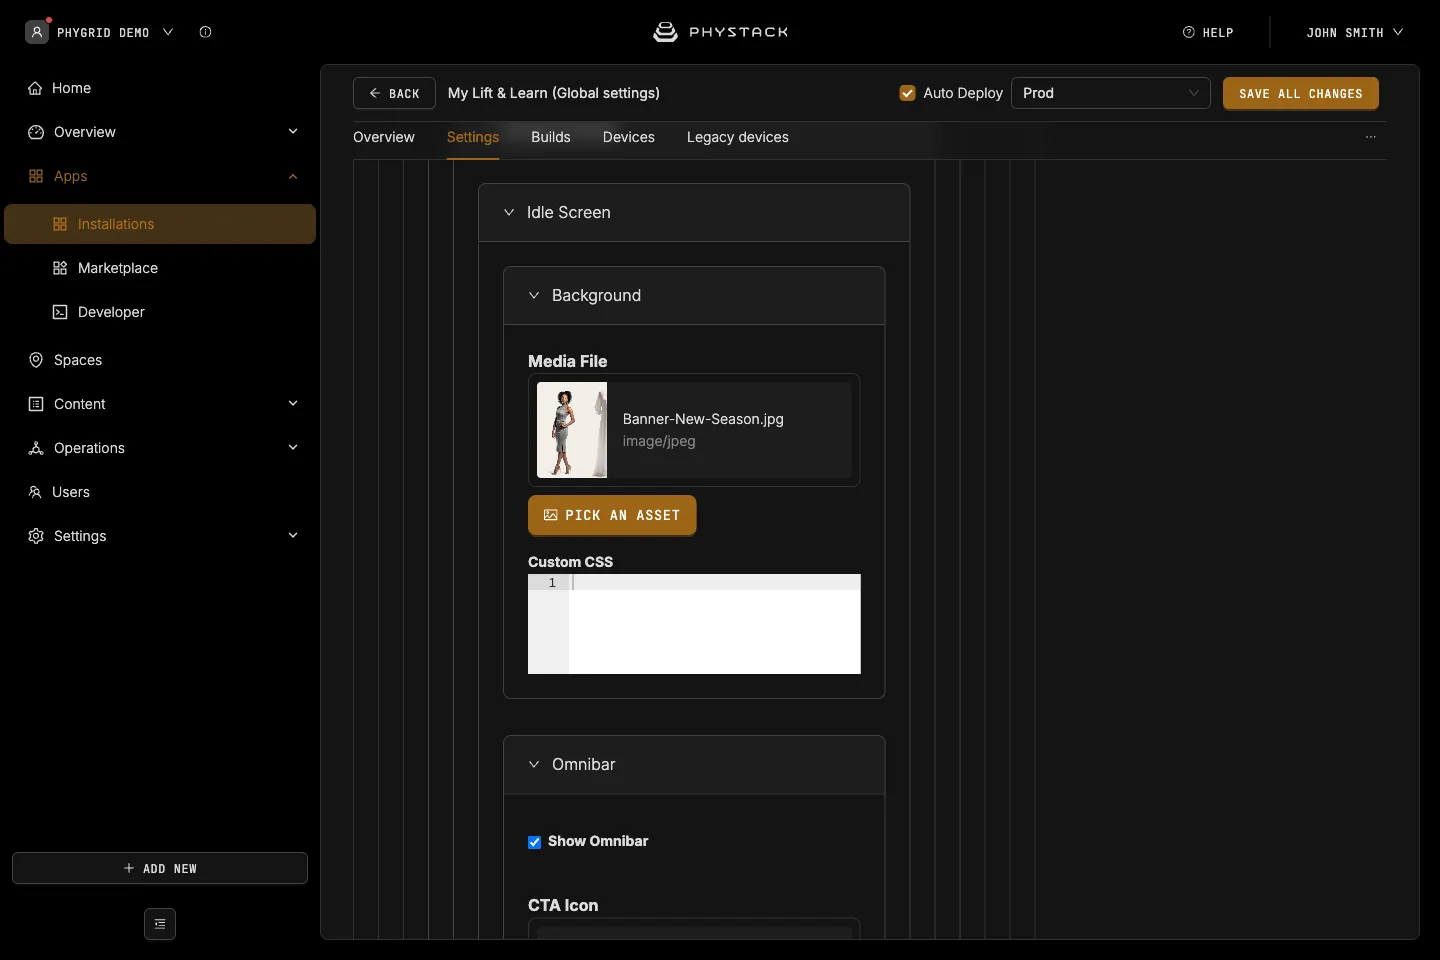Click the Add New button
Image resolution: width=1440 pixels, height=960 pixels.
160,868
